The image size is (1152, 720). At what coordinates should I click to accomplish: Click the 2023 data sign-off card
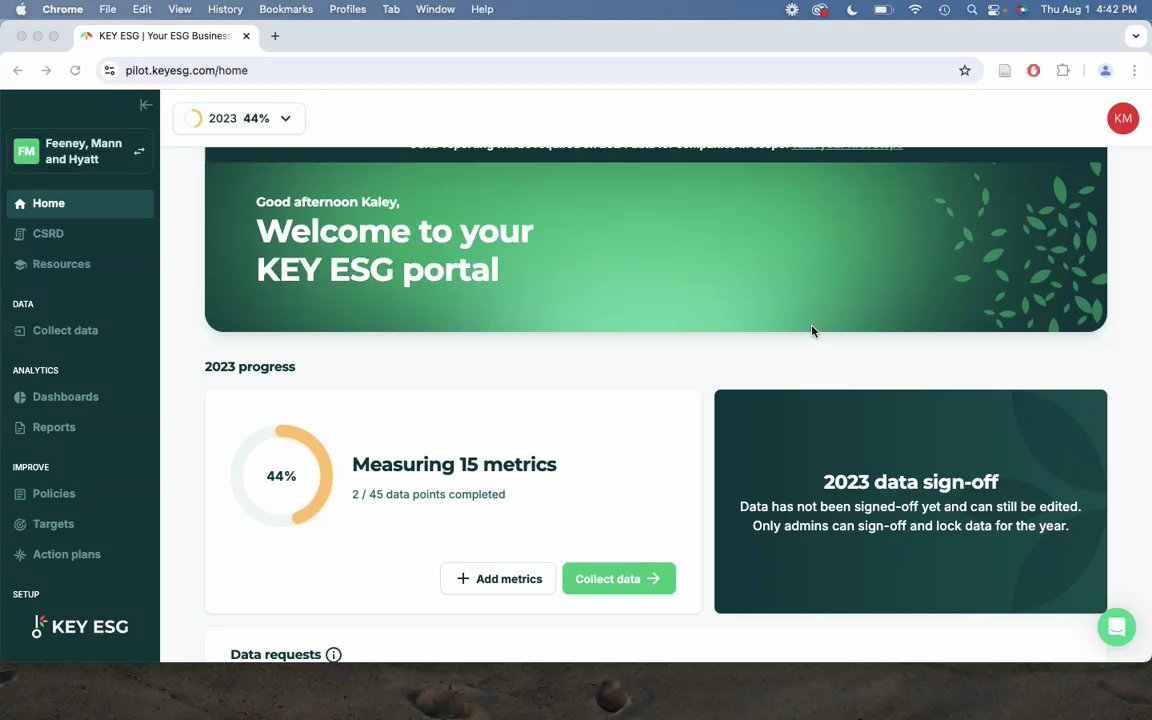coord(910,501)
